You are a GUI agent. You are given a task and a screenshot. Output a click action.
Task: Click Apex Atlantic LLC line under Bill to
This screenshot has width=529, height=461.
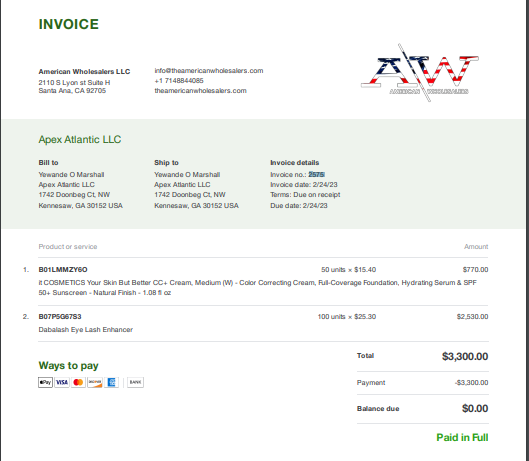coord(66,185)
